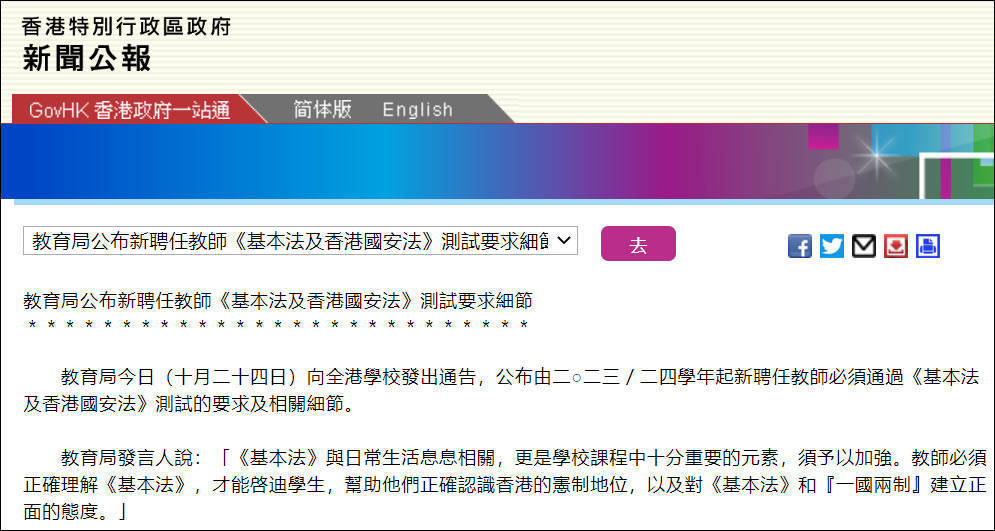Click the asterisk divider line under headline
Screen dimensions: 995x531
tap(277, 325)
